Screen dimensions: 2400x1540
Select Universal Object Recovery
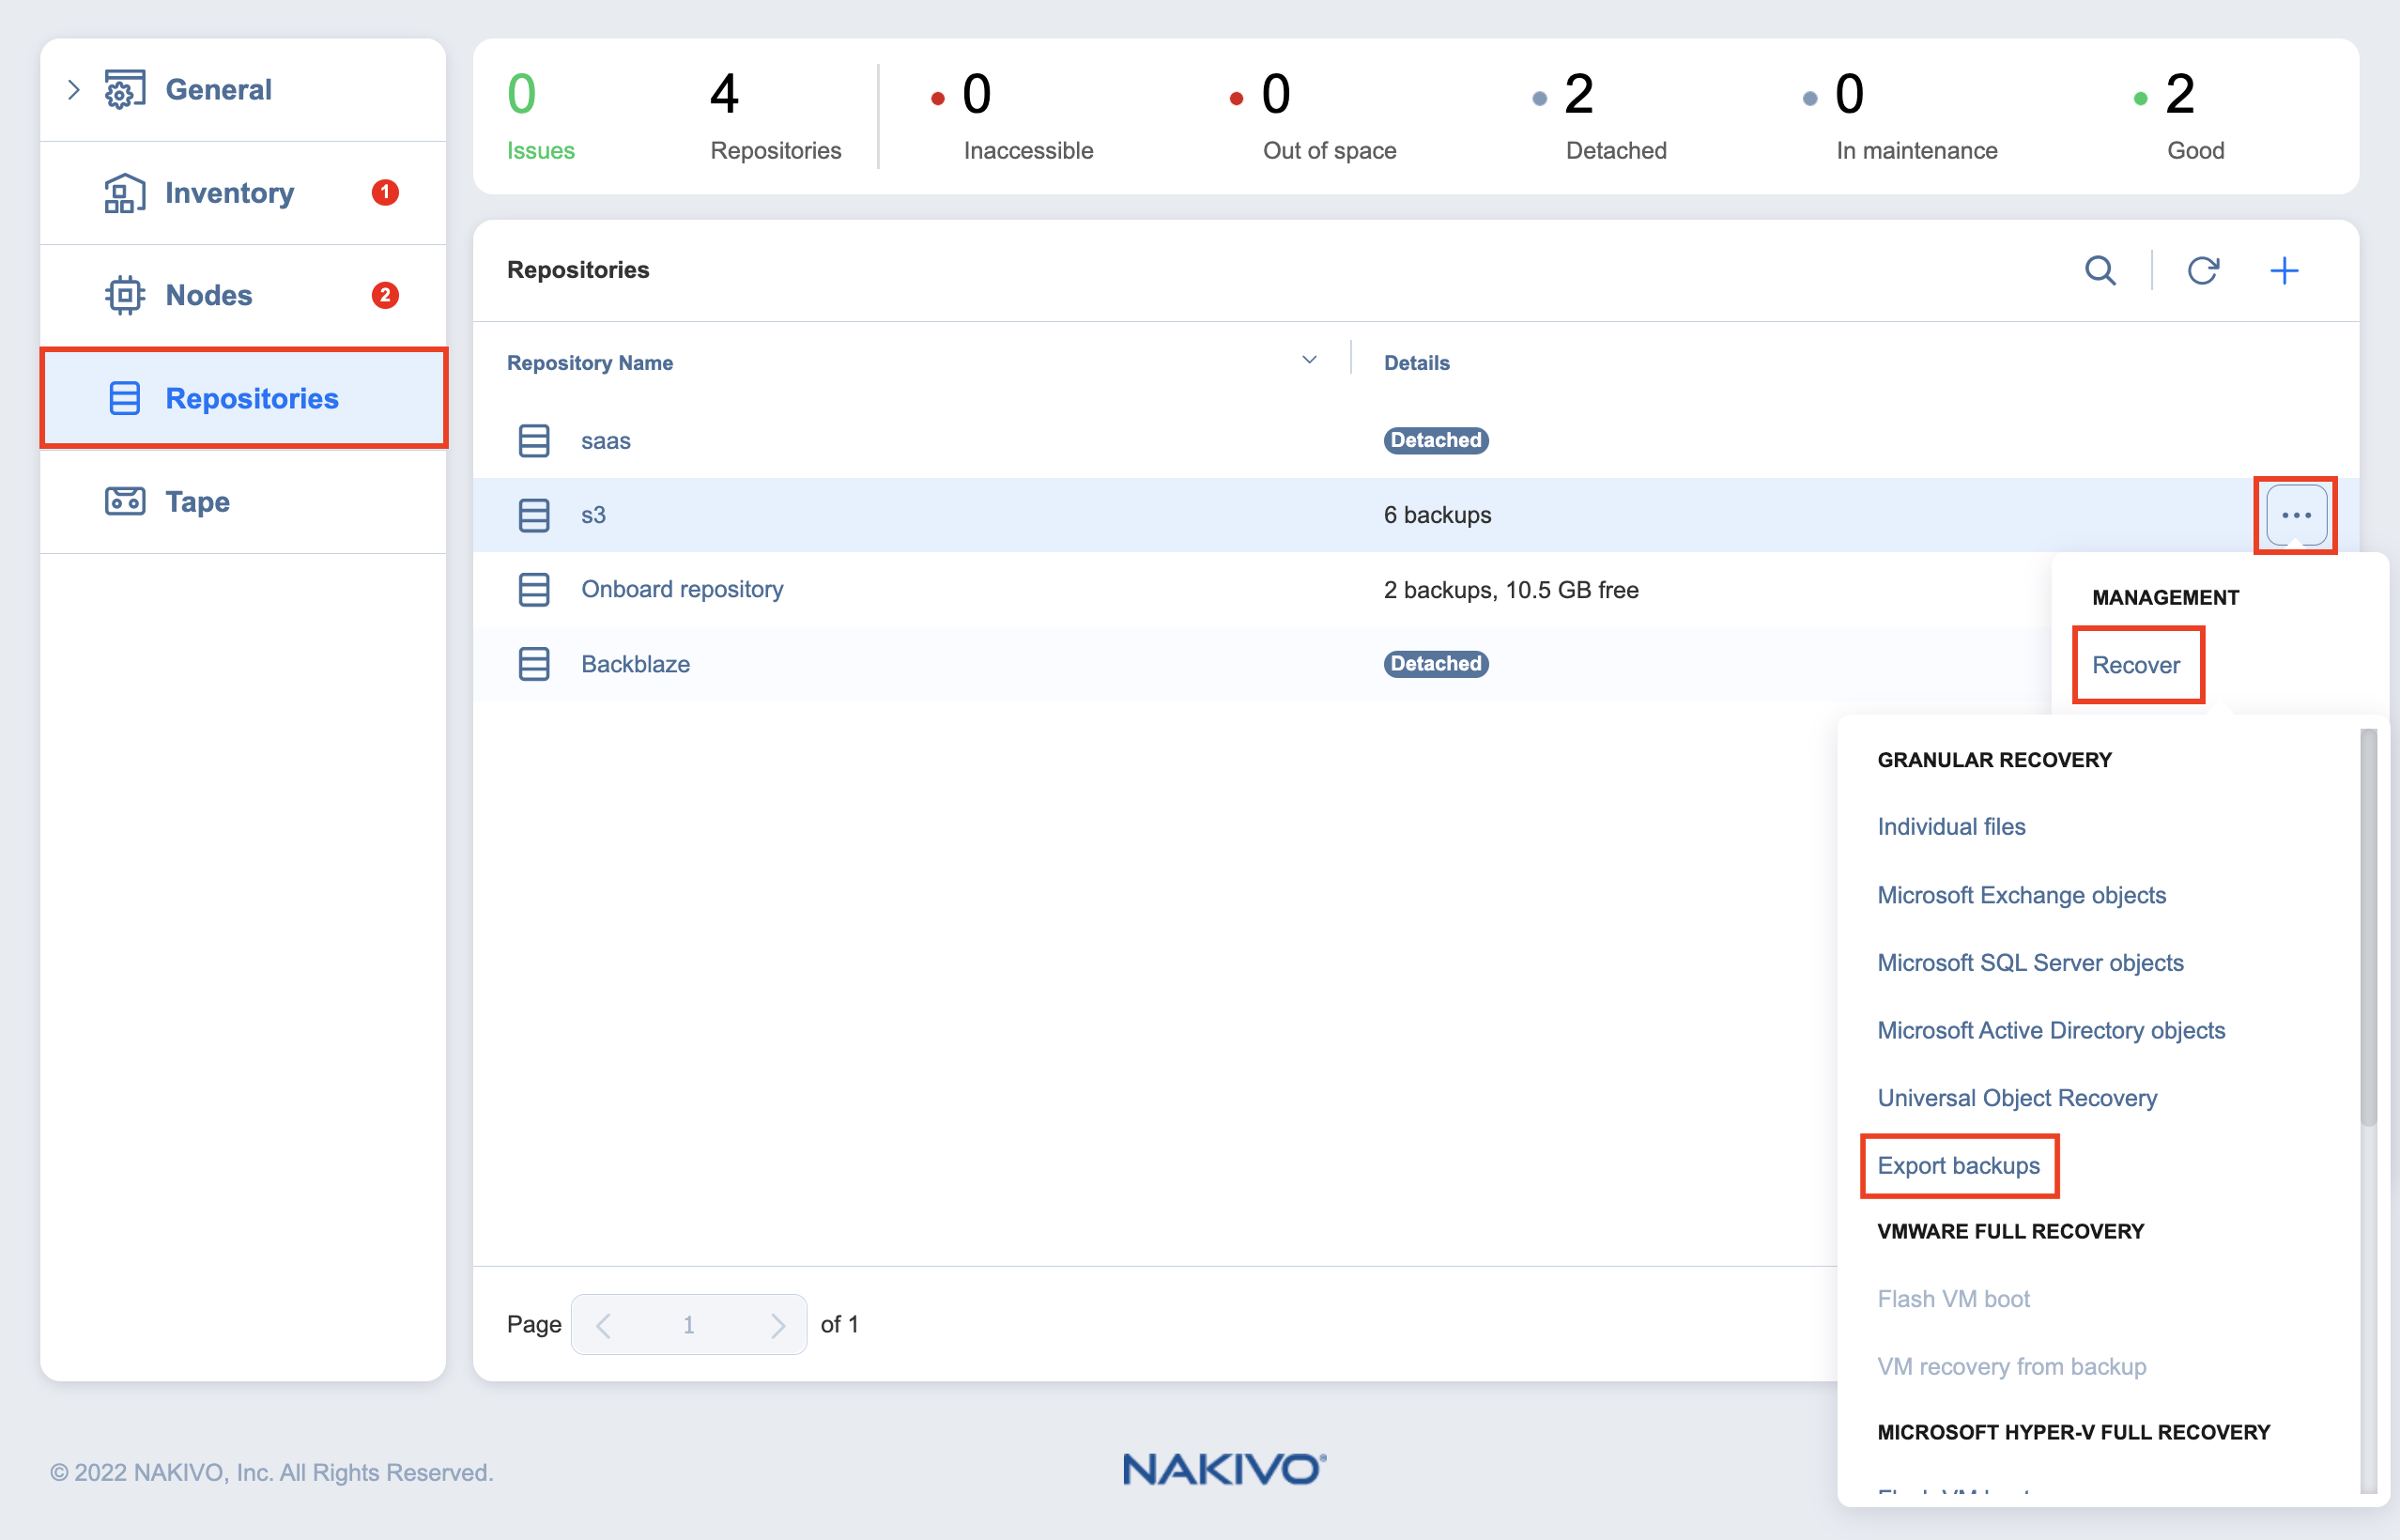tap(2017, 1098)
